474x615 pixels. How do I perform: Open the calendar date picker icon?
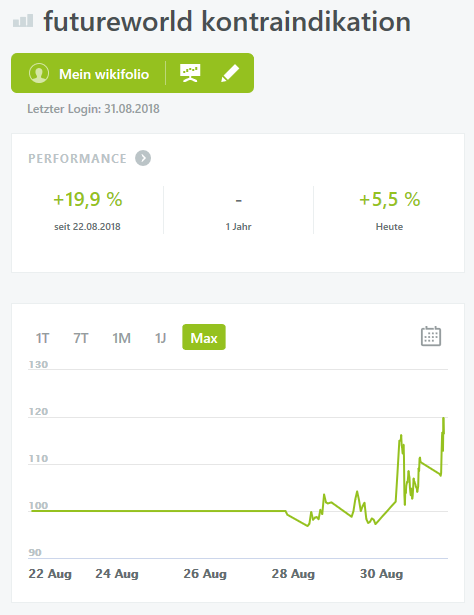pos(431,336)
